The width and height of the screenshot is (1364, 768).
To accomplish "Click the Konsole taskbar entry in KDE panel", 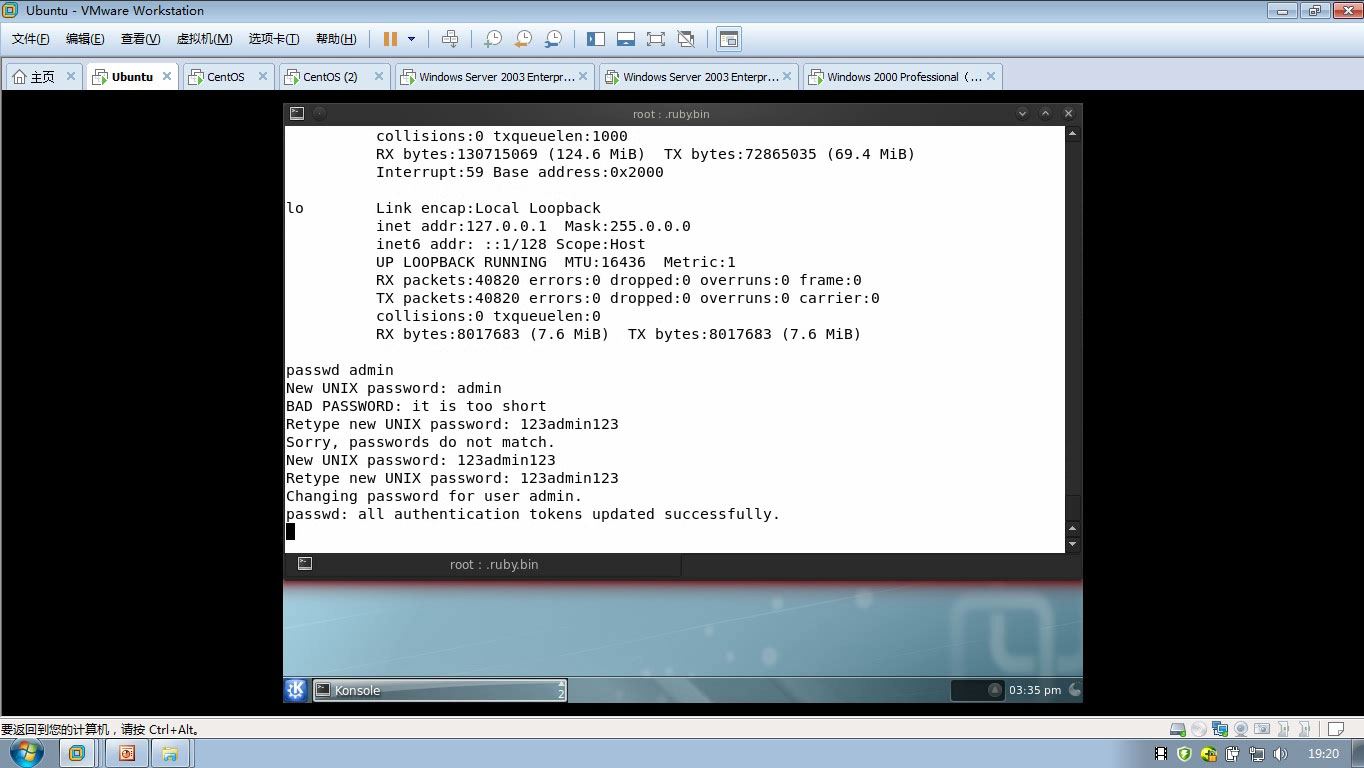I will tap(439, 690).
